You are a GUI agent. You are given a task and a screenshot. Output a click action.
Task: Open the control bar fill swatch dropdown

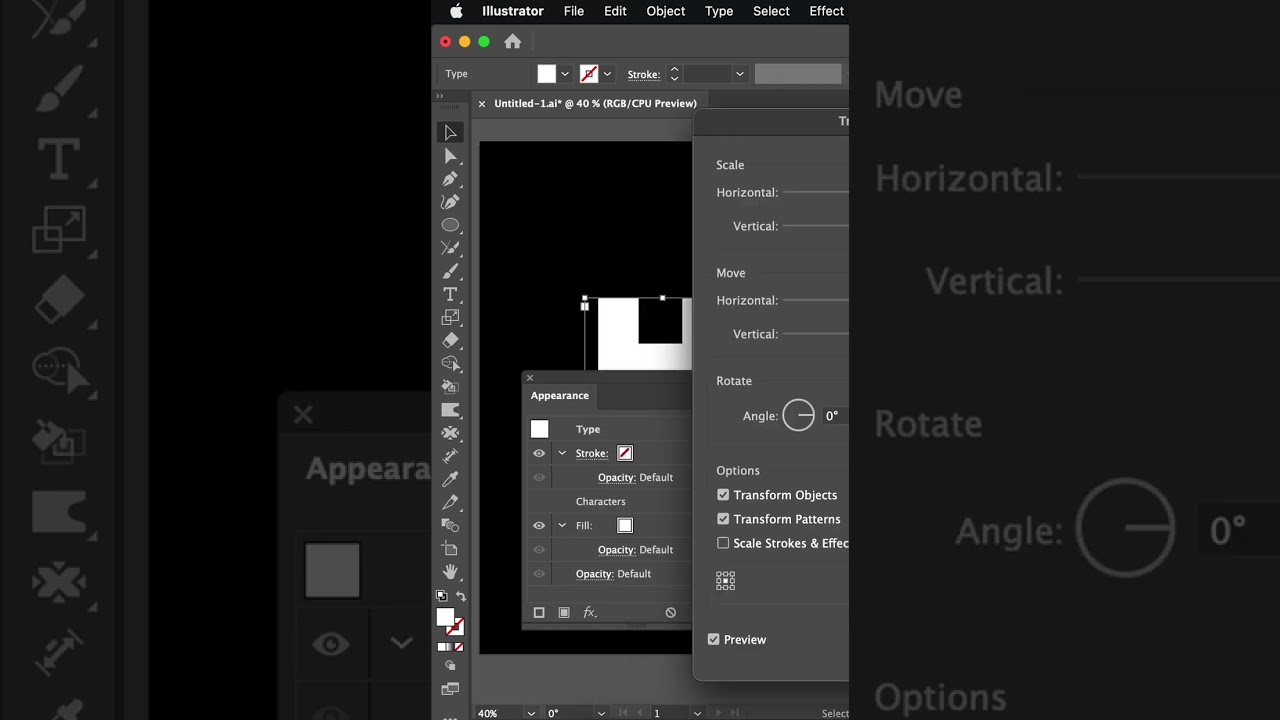click(x=565, y=74)
